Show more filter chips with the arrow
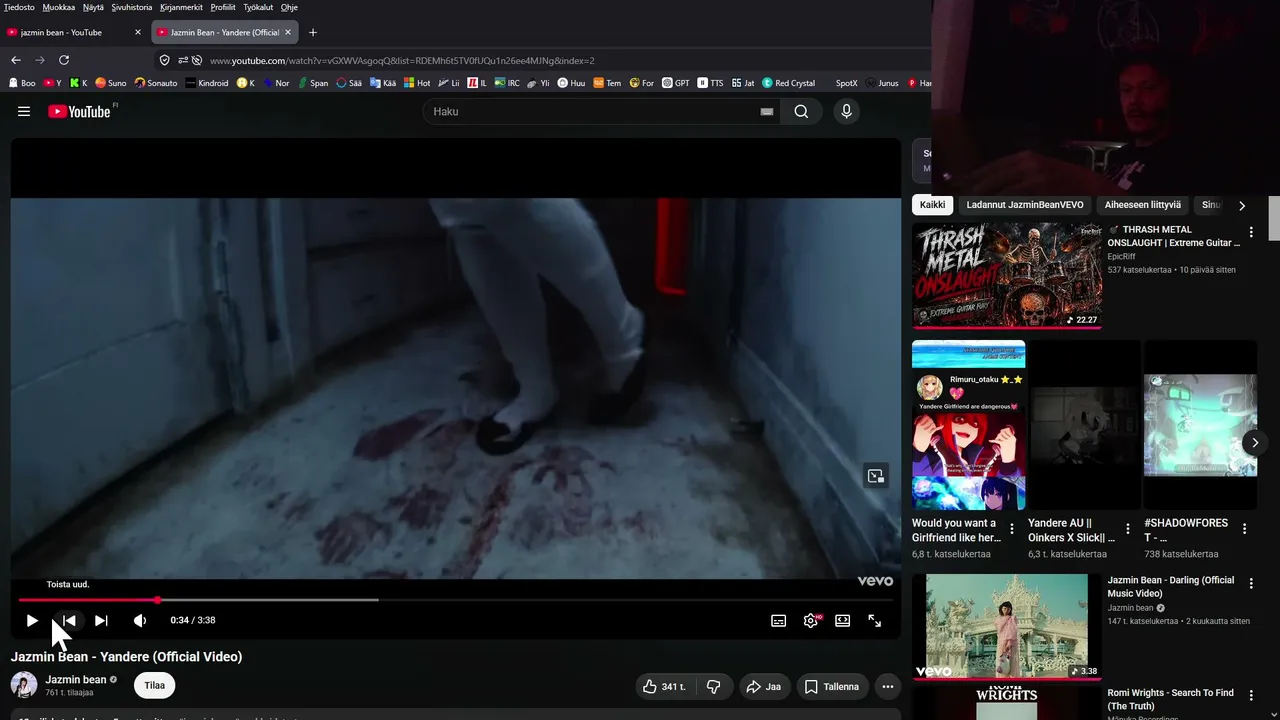The image size is (1280, 720). click(x=1242, y=205)
